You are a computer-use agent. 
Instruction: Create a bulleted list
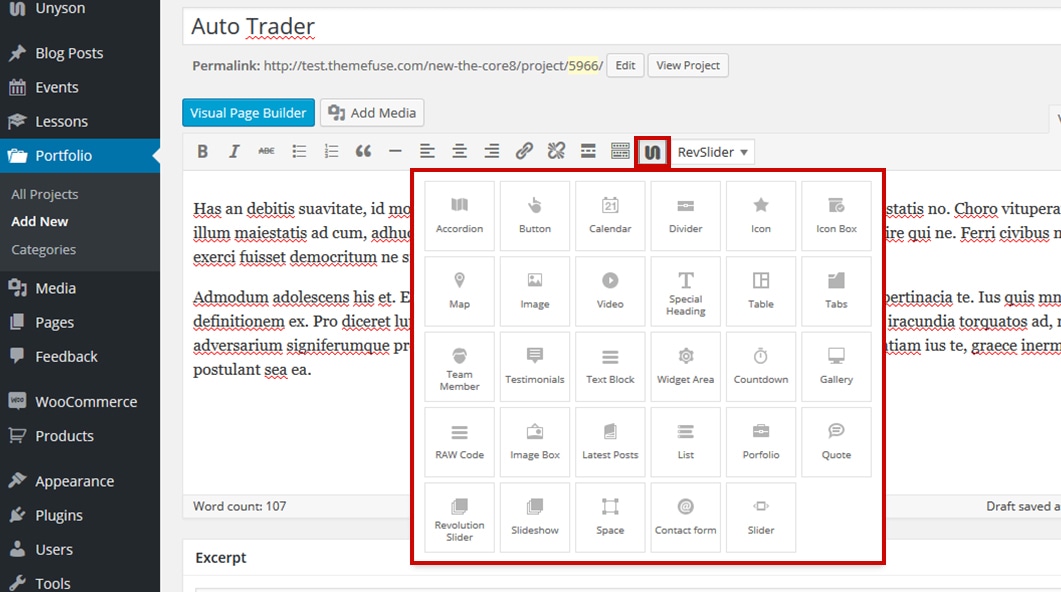coord(299,152)
